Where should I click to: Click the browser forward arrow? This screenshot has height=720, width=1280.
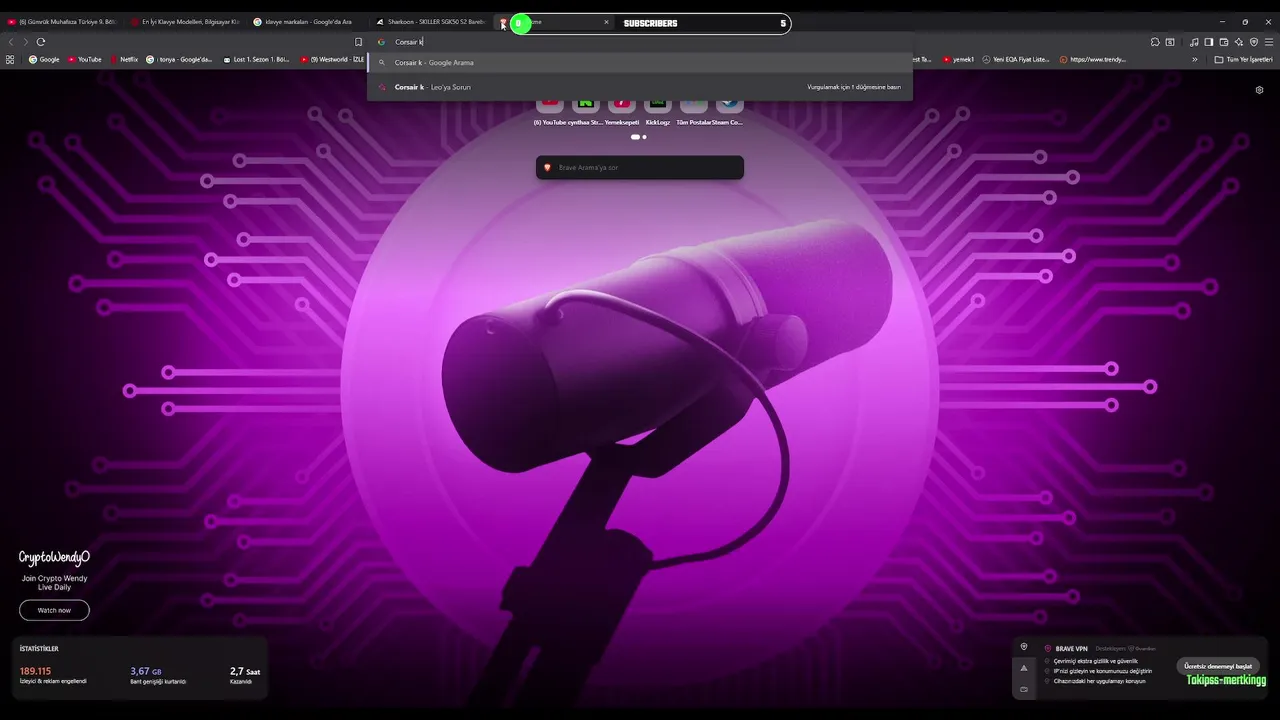coord(26,42)
